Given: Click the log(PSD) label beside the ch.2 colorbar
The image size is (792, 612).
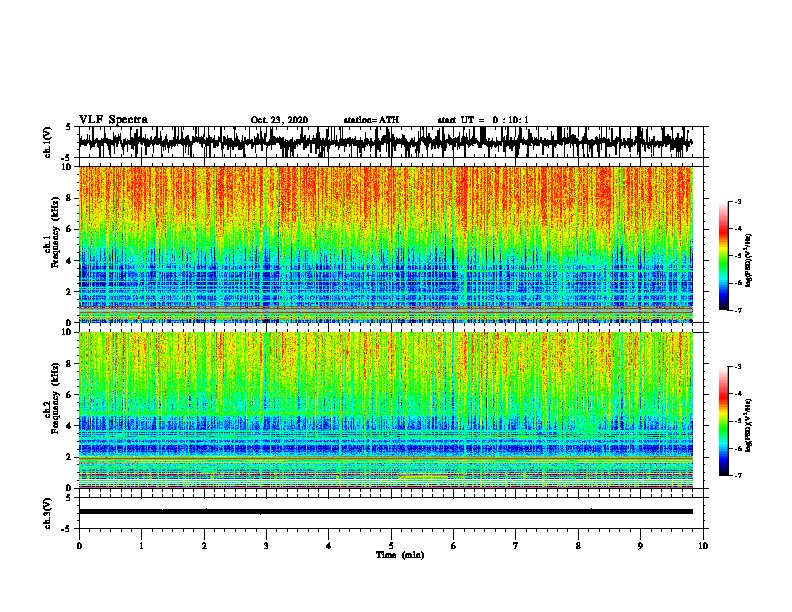Looking at the screenshot, I should pos(748,425).
